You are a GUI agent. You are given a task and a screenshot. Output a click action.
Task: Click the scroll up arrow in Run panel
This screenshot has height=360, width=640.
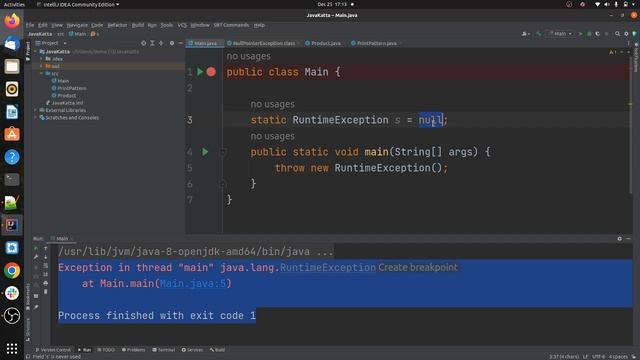click(45, 248)
